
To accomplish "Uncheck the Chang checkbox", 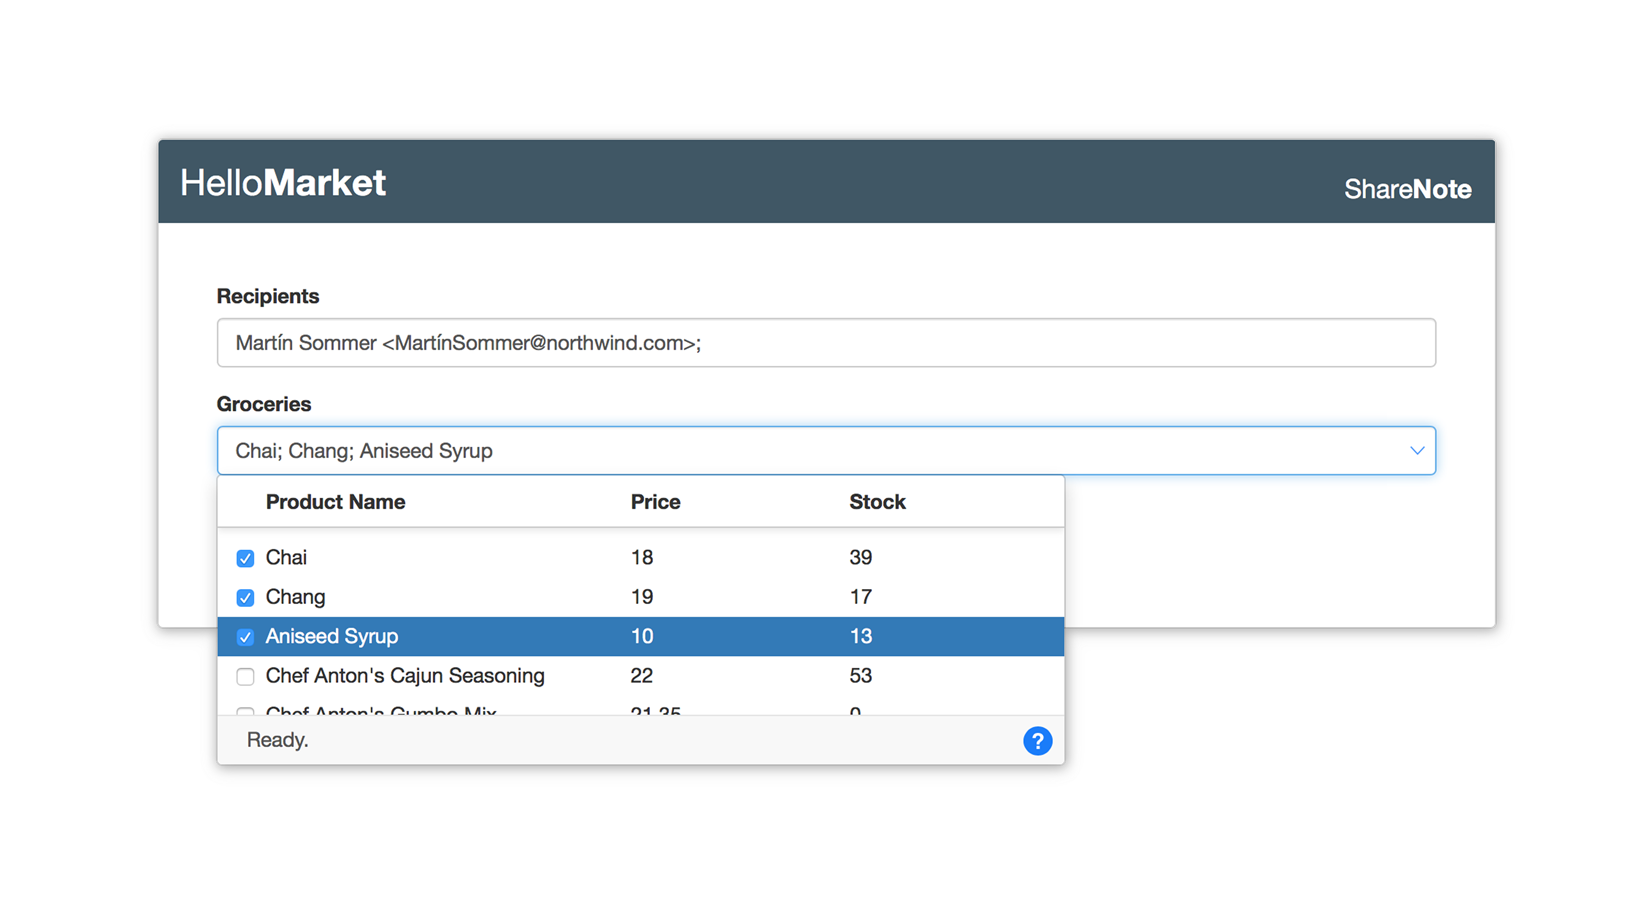I will (x=245, y=598).
